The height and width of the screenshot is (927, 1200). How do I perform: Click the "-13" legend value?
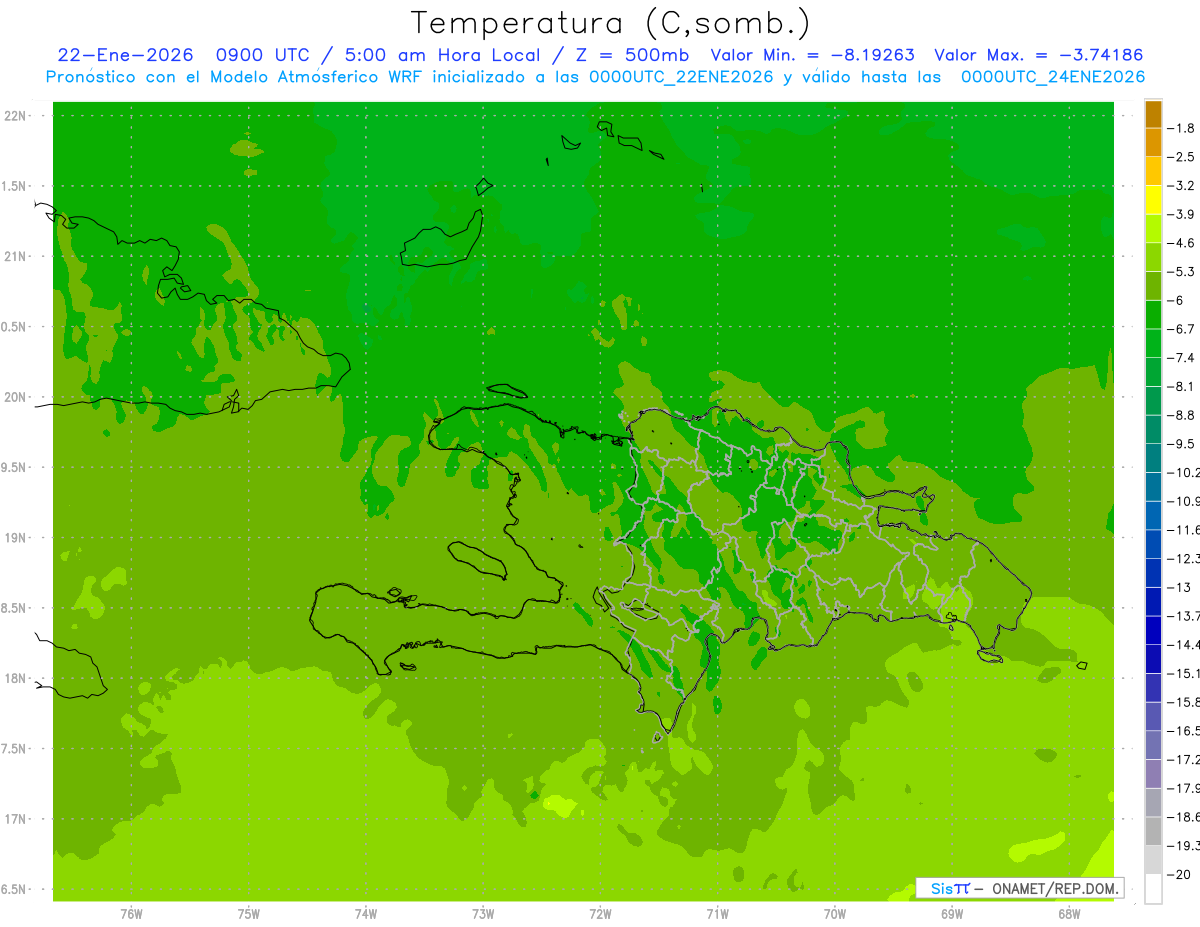pos(1180,587)
